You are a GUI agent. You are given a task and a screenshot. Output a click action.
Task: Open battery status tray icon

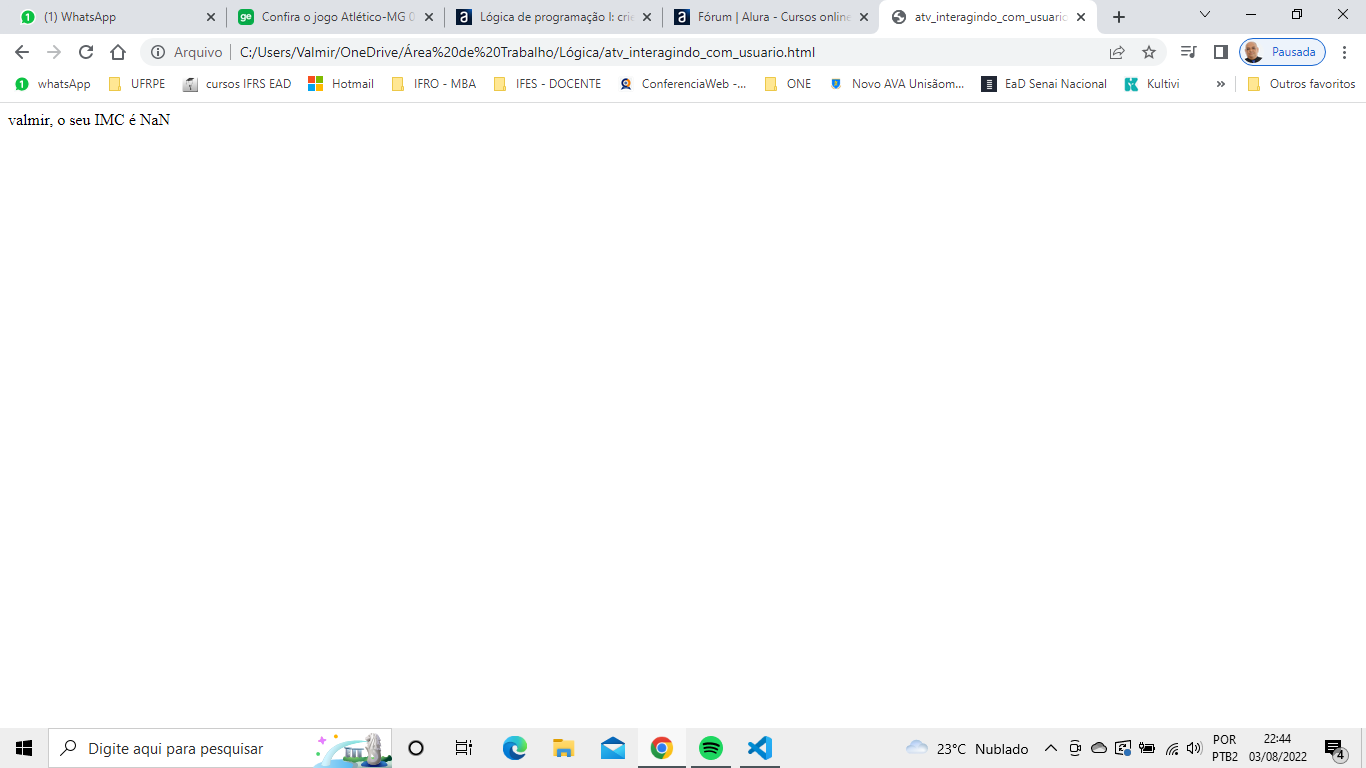(1147, 748)
